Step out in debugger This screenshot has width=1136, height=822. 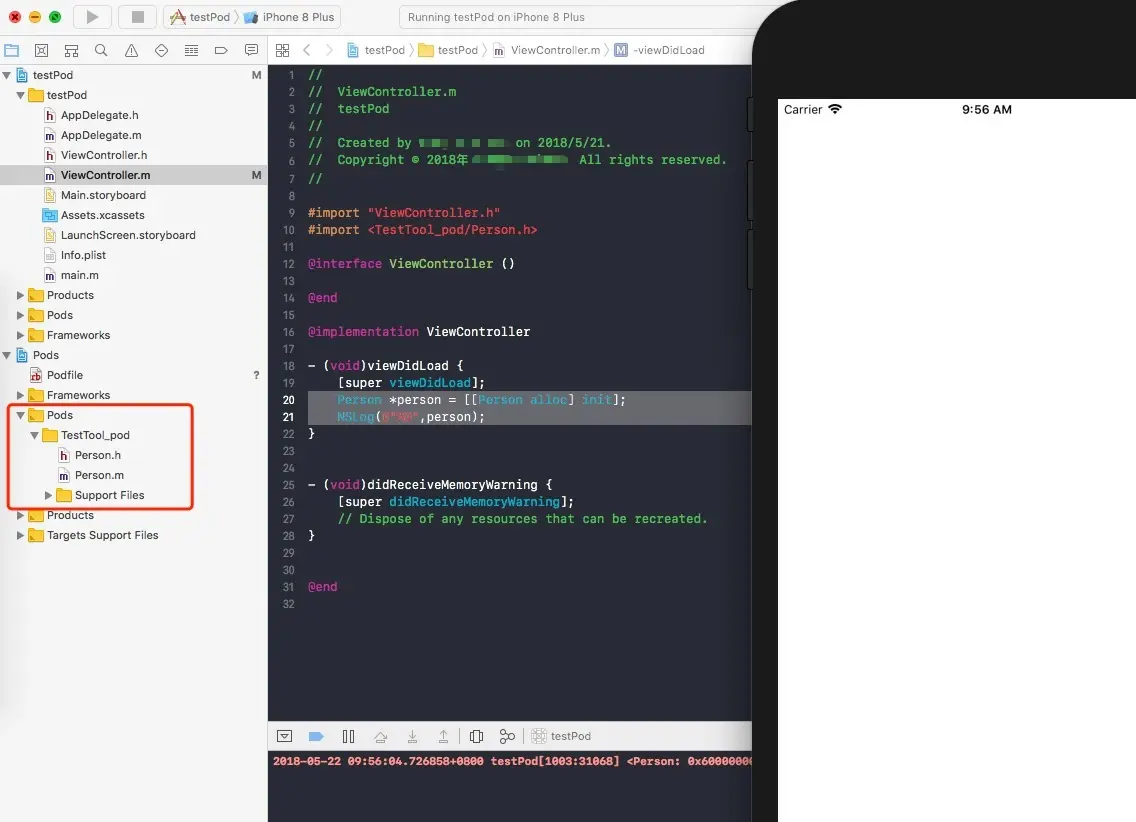coord(443,736)
